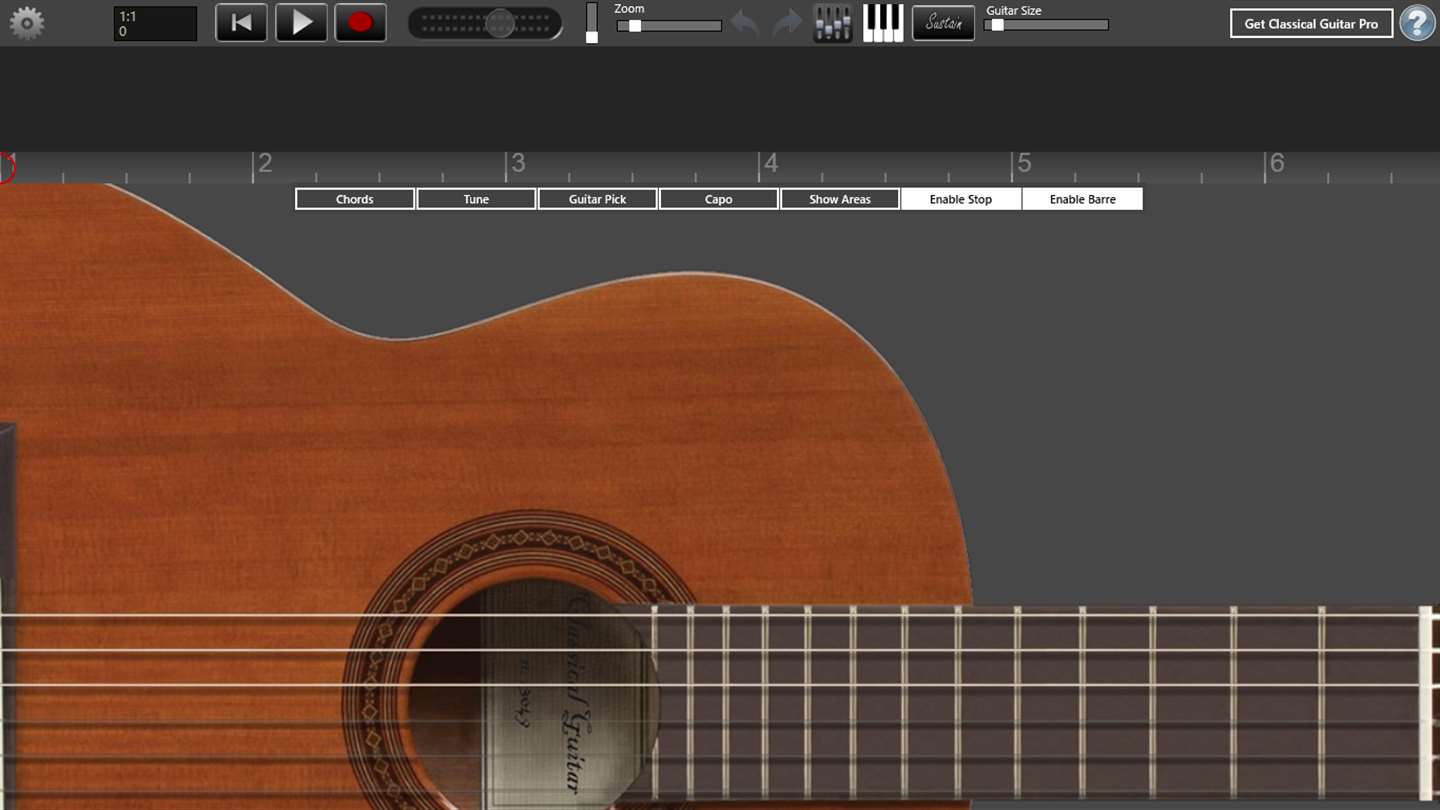
Task: Redo the action with the forward arrow
Action: [x=787, y=23]
